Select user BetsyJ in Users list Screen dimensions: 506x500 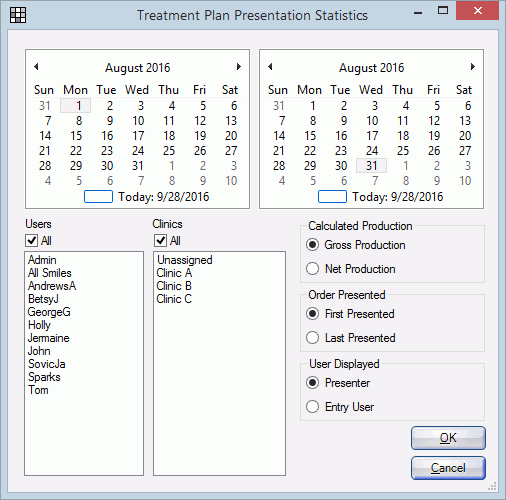43,299
